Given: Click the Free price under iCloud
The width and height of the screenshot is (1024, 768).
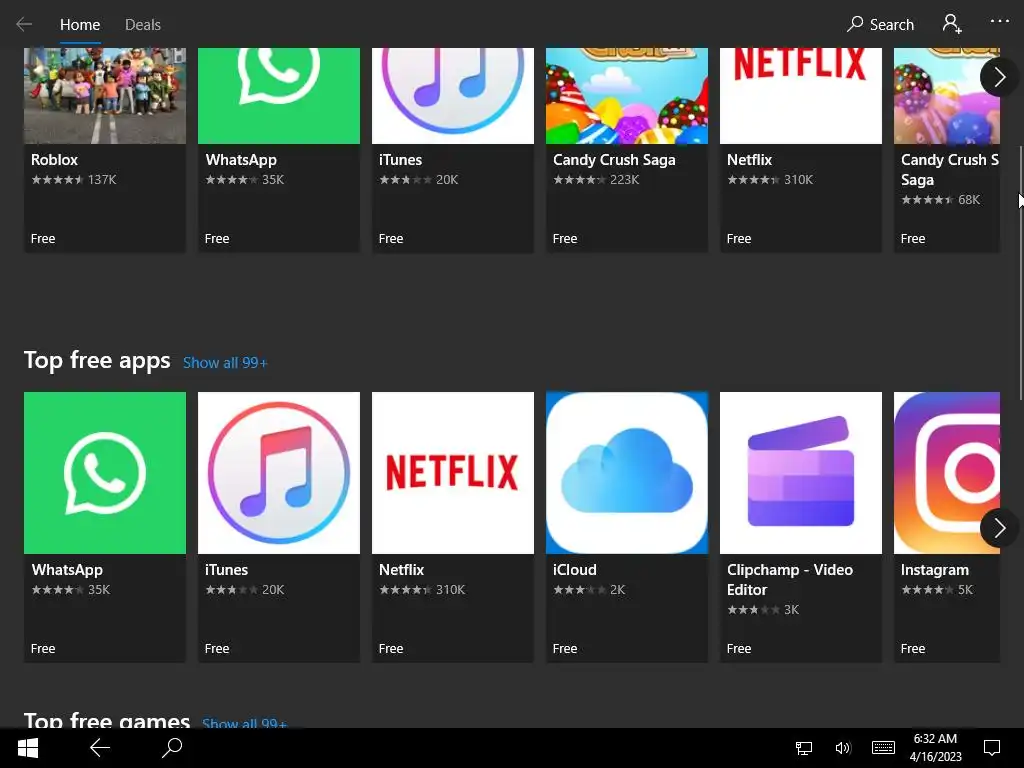Looking at the screenshot, I should click(x=565, y=648).
